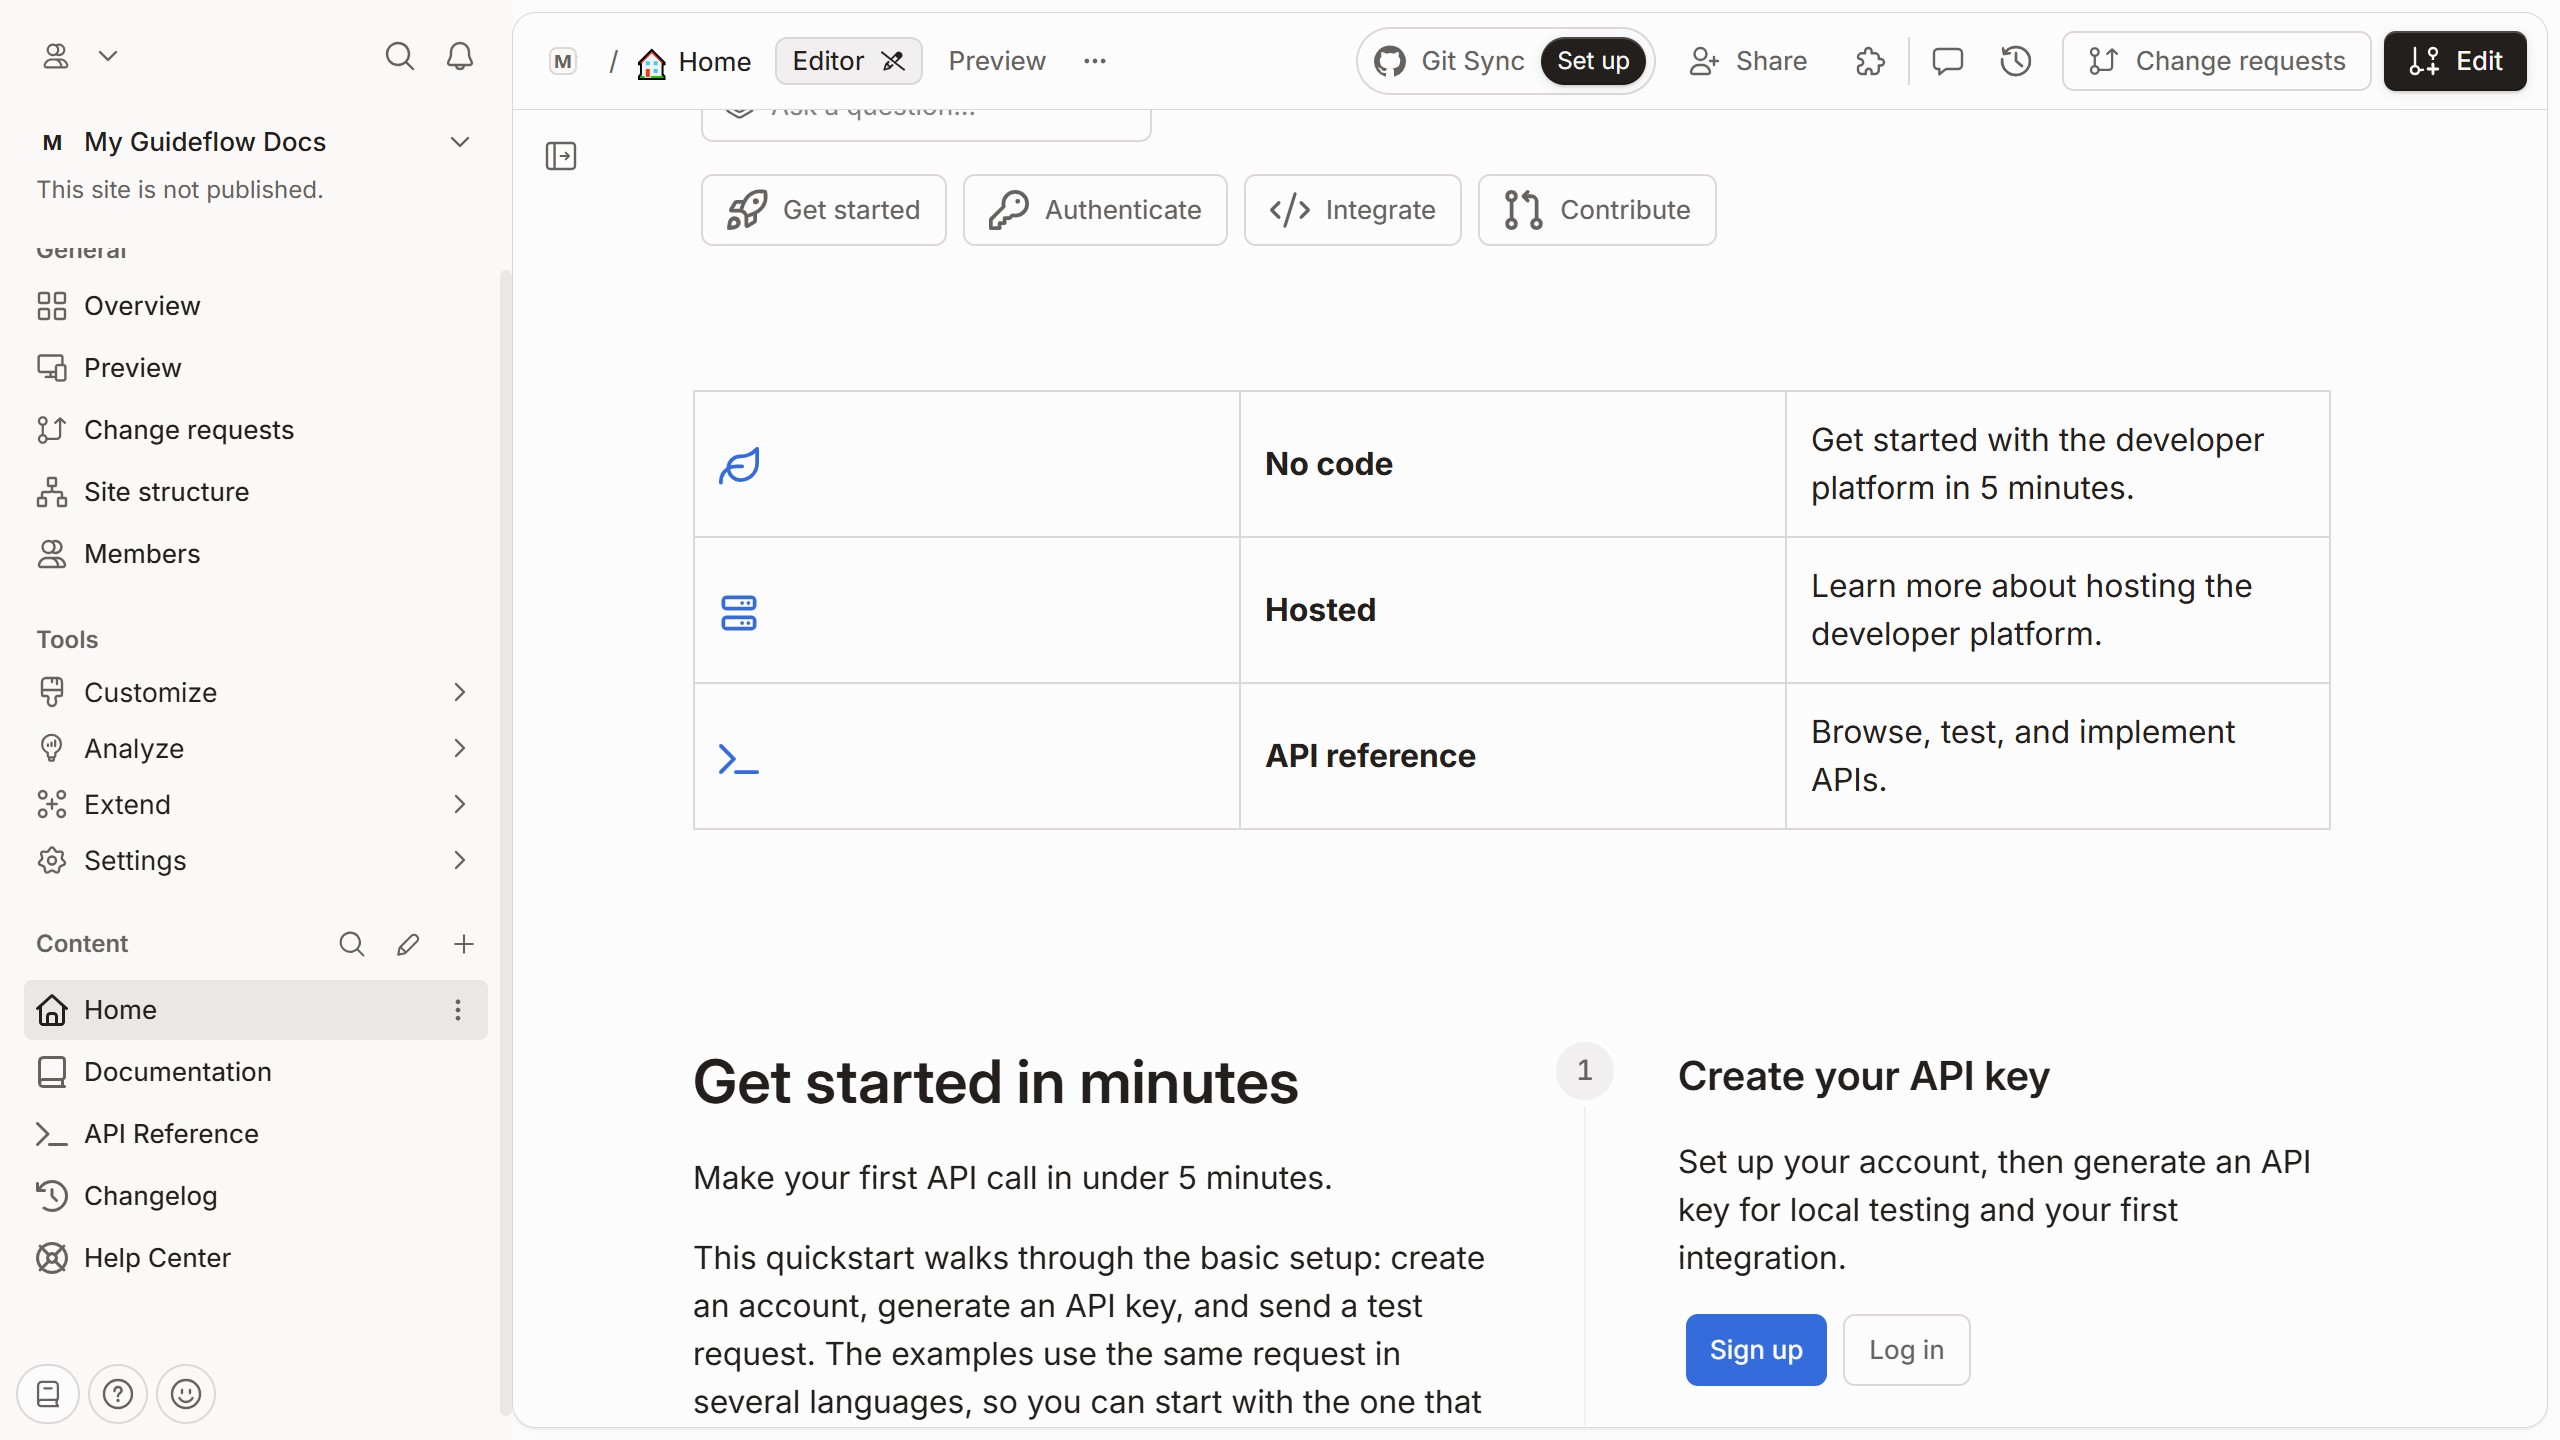Click the Sign up button
The image size is (2560, 1440).
1756,1350
